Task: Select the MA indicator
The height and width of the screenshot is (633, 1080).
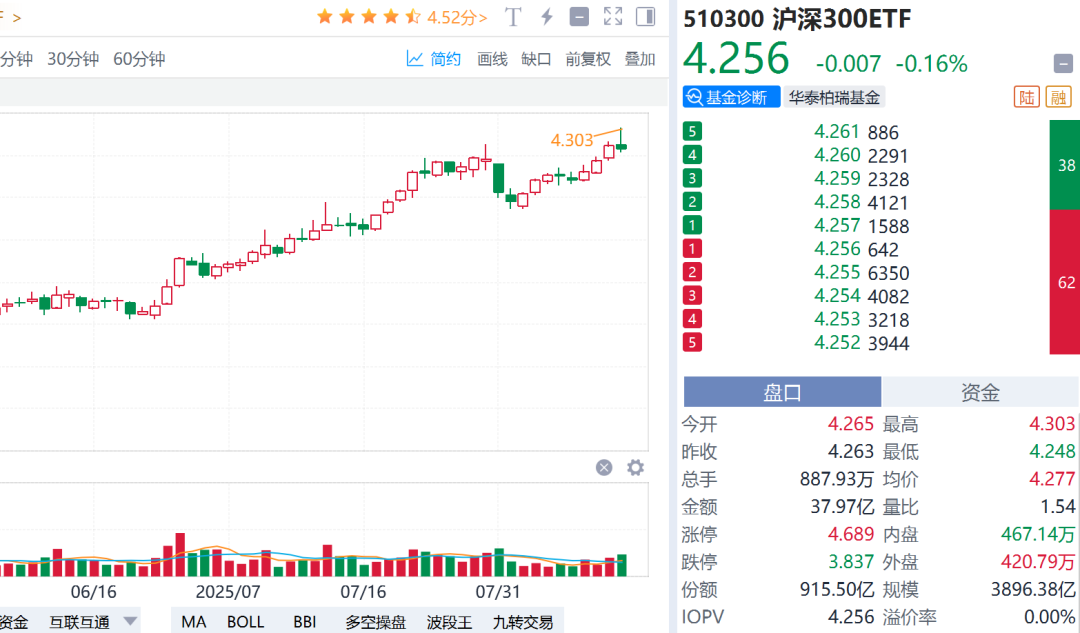Action: click(194, 621)
